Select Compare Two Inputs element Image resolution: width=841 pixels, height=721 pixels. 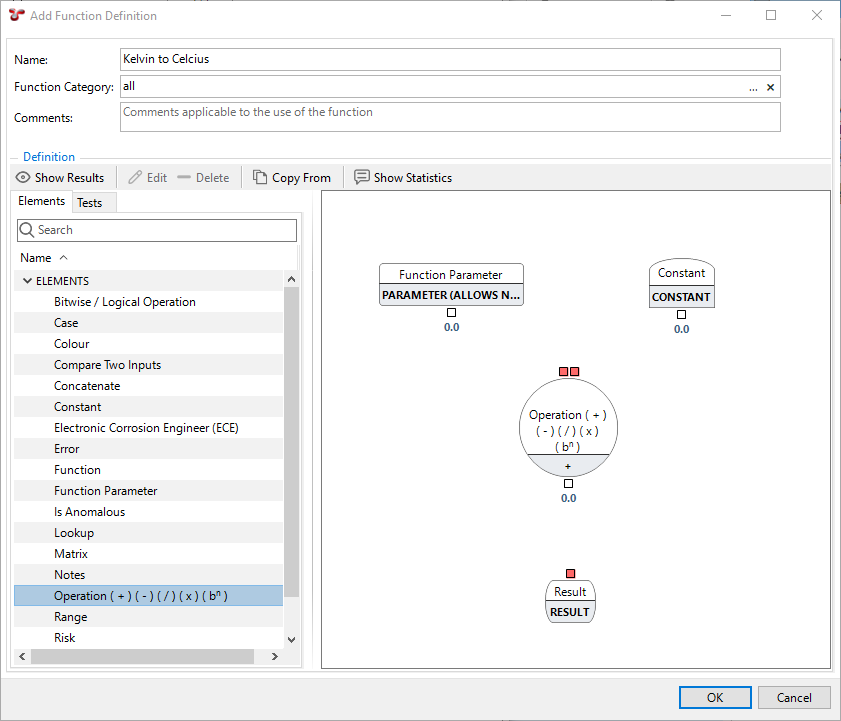point(149,365)
